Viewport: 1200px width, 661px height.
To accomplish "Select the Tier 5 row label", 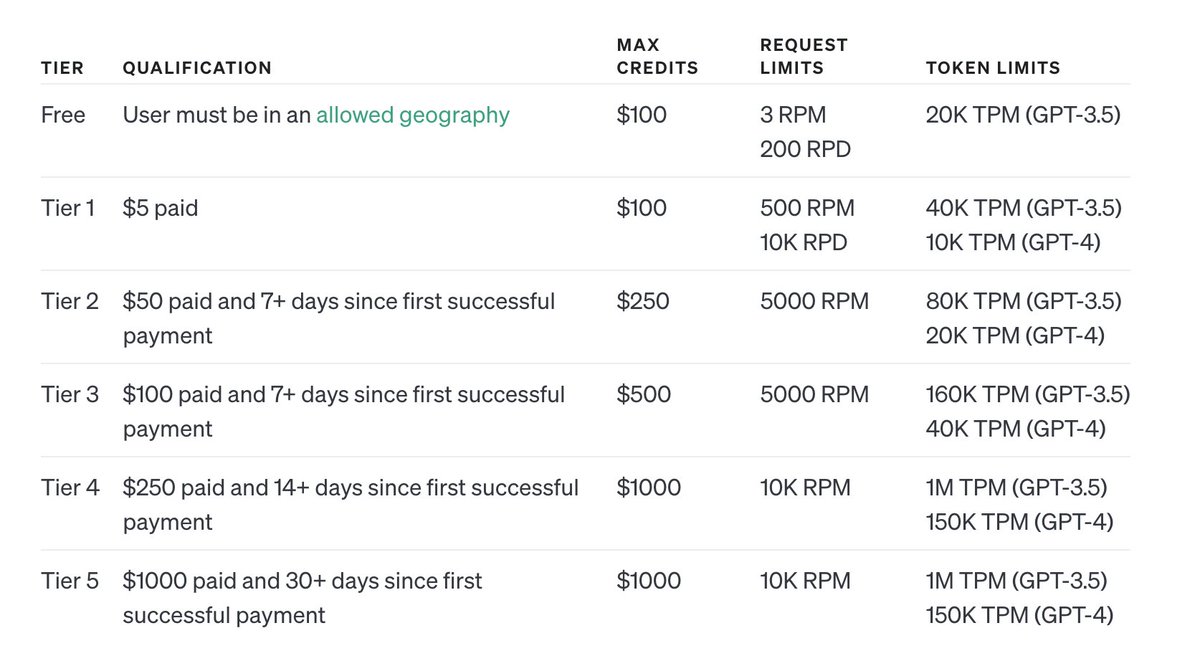I will [70, 580].
